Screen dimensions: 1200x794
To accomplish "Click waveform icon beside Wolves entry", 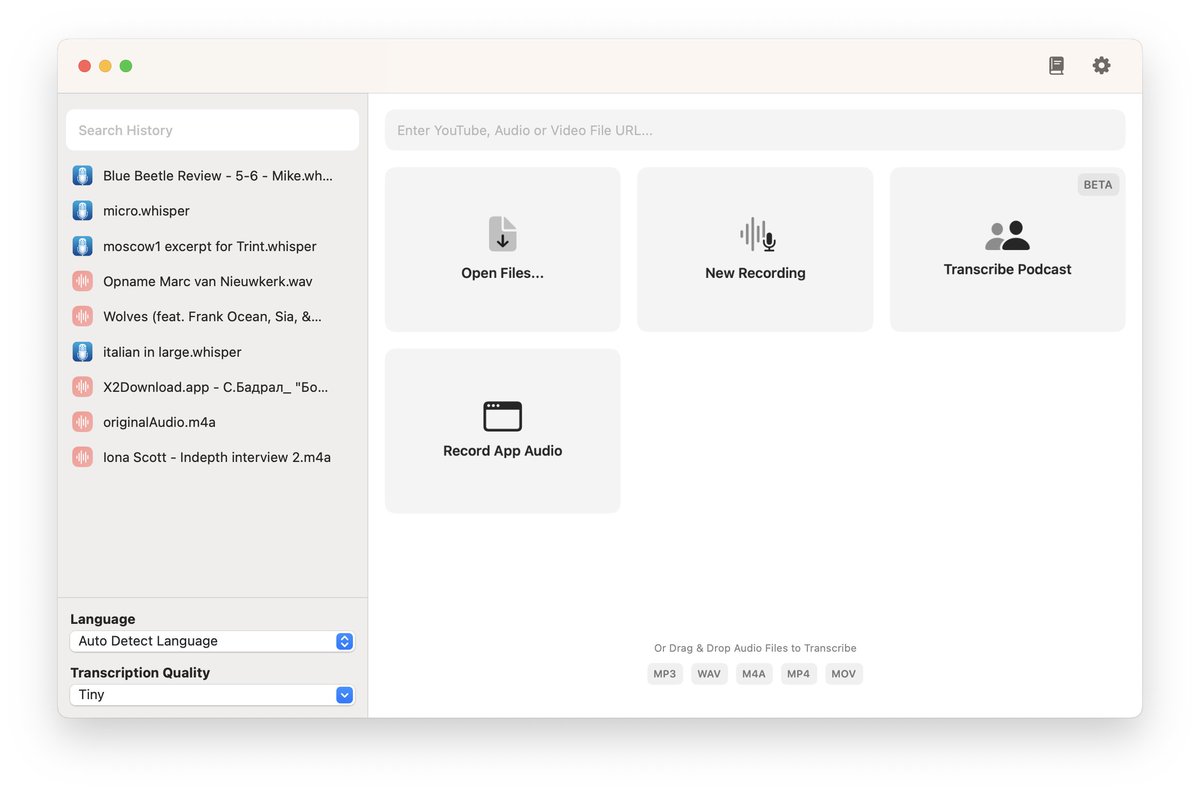I will coord(83,317).
